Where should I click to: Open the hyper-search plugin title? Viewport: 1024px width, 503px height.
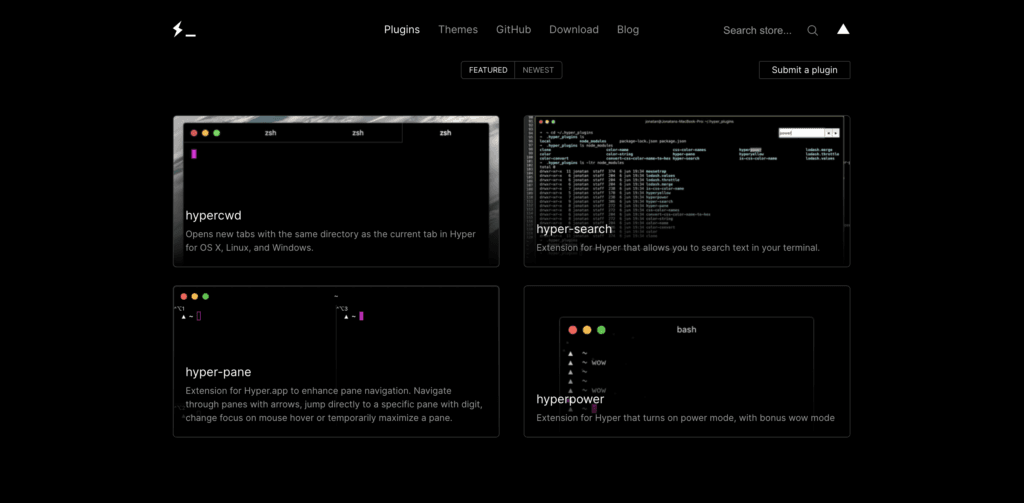[x=574, y=229]
